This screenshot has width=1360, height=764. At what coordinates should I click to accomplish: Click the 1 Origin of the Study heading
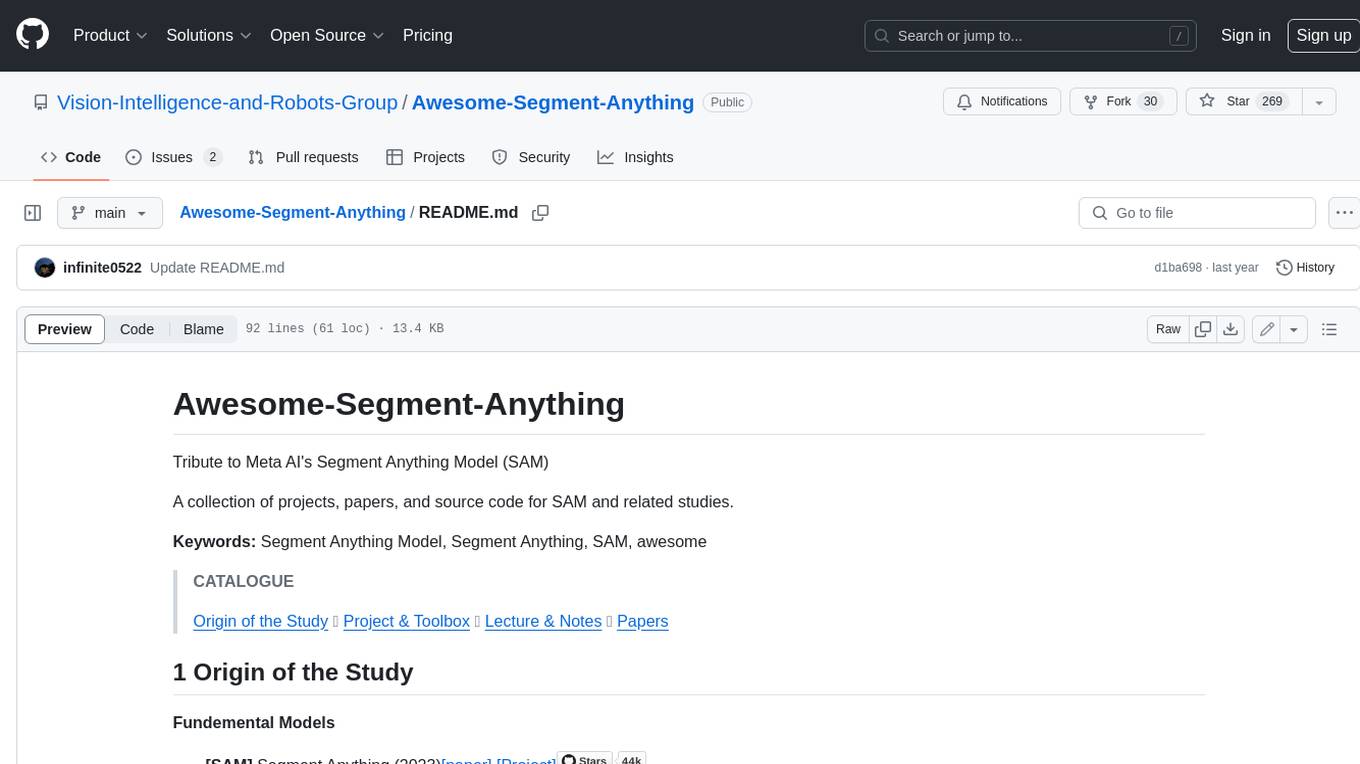[293, 672]
